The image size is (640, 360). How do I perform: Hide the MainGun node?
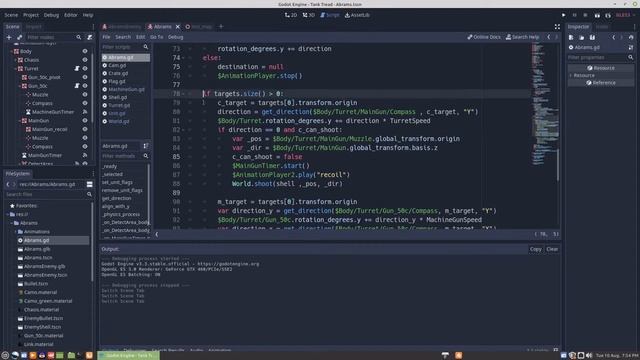pos(85,120)
